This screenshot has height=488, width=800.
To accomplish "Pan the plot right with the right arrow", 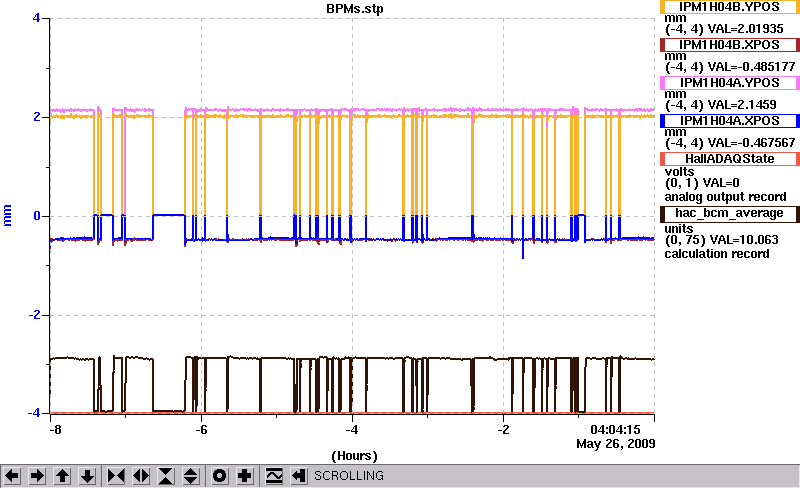I will click(37, 476).
